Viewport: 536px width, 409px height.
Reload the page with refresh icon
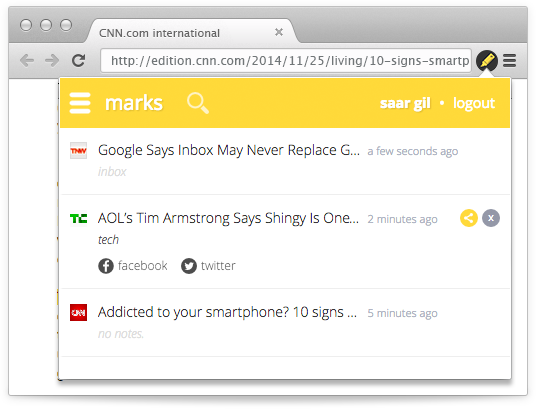79,61
